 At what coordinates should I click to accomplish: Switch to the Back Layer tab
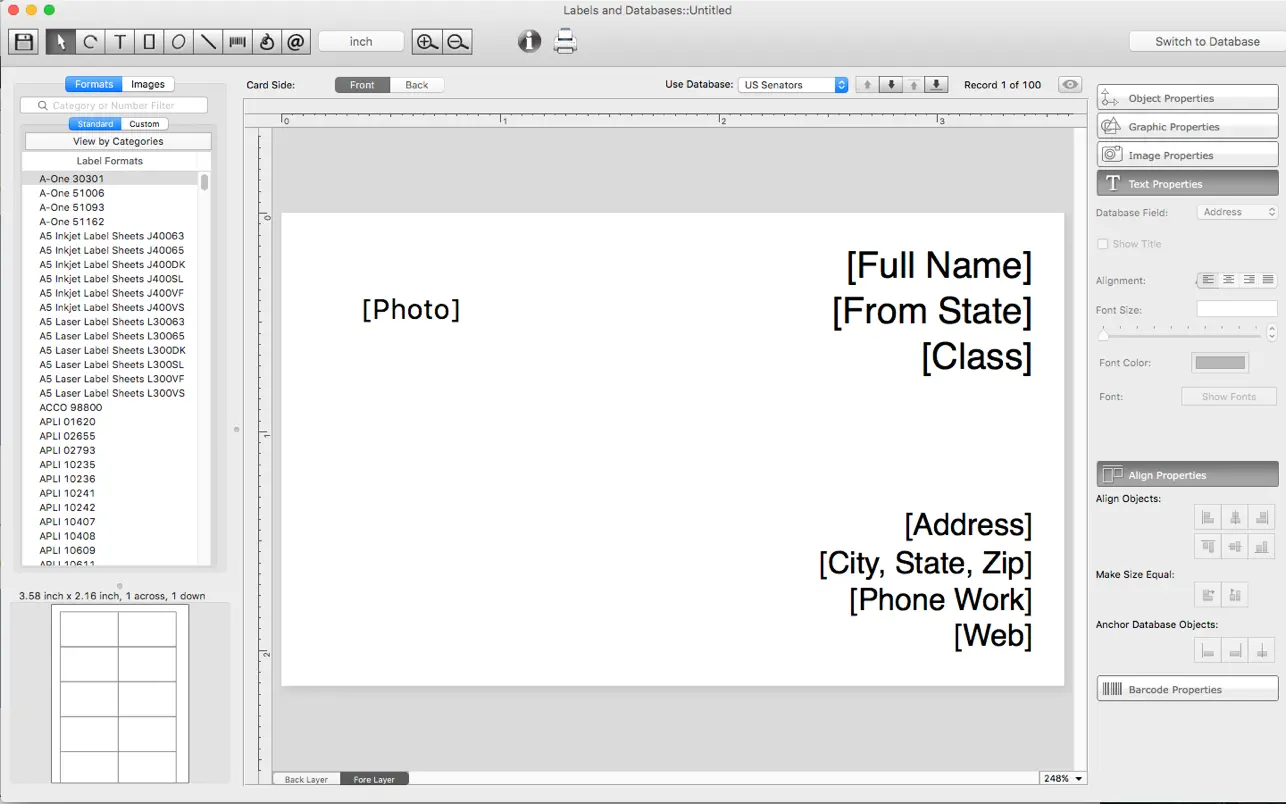click(x=306, y=779)
